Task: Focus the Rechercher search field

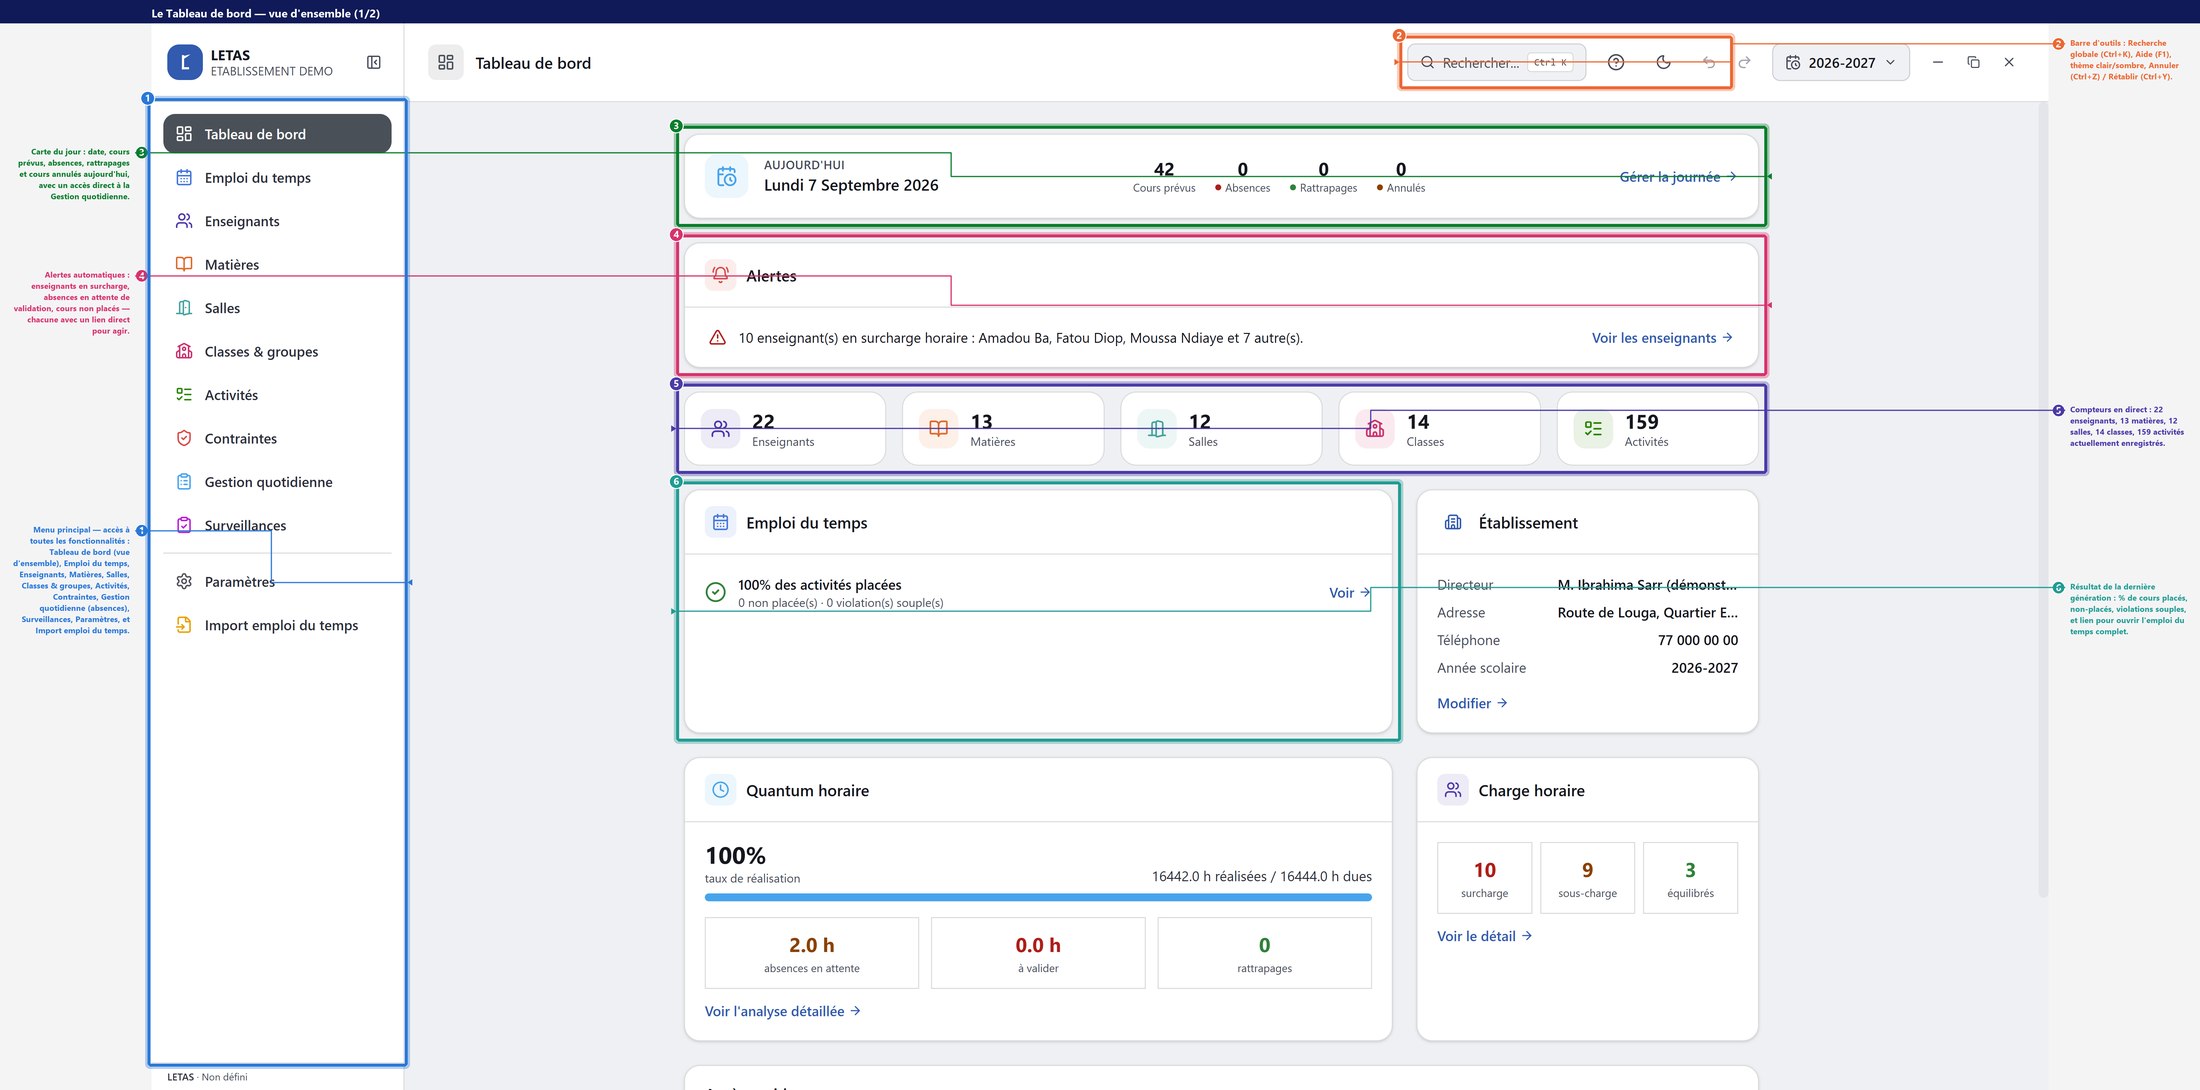Action: tap(1496, 62)
